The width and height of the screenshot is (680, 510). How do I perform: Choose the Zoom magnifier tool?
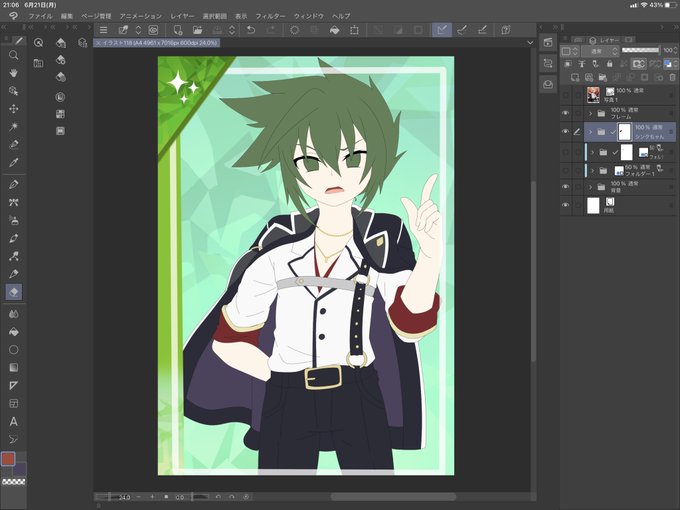point(13,55)
